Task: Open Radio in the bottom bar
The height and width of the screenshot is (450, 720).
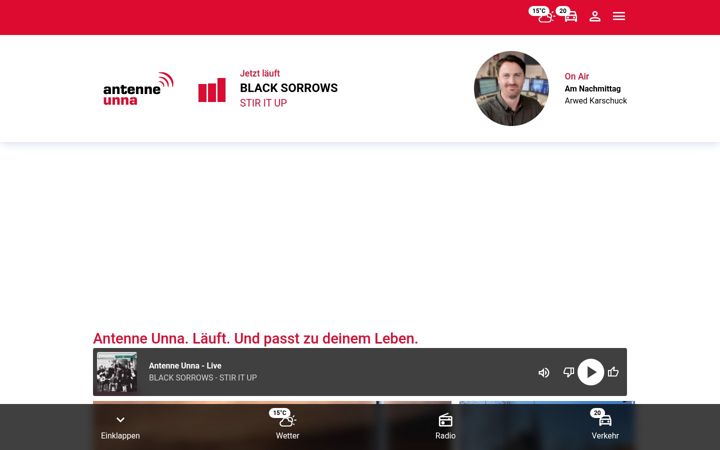Action: coord(445,427)
